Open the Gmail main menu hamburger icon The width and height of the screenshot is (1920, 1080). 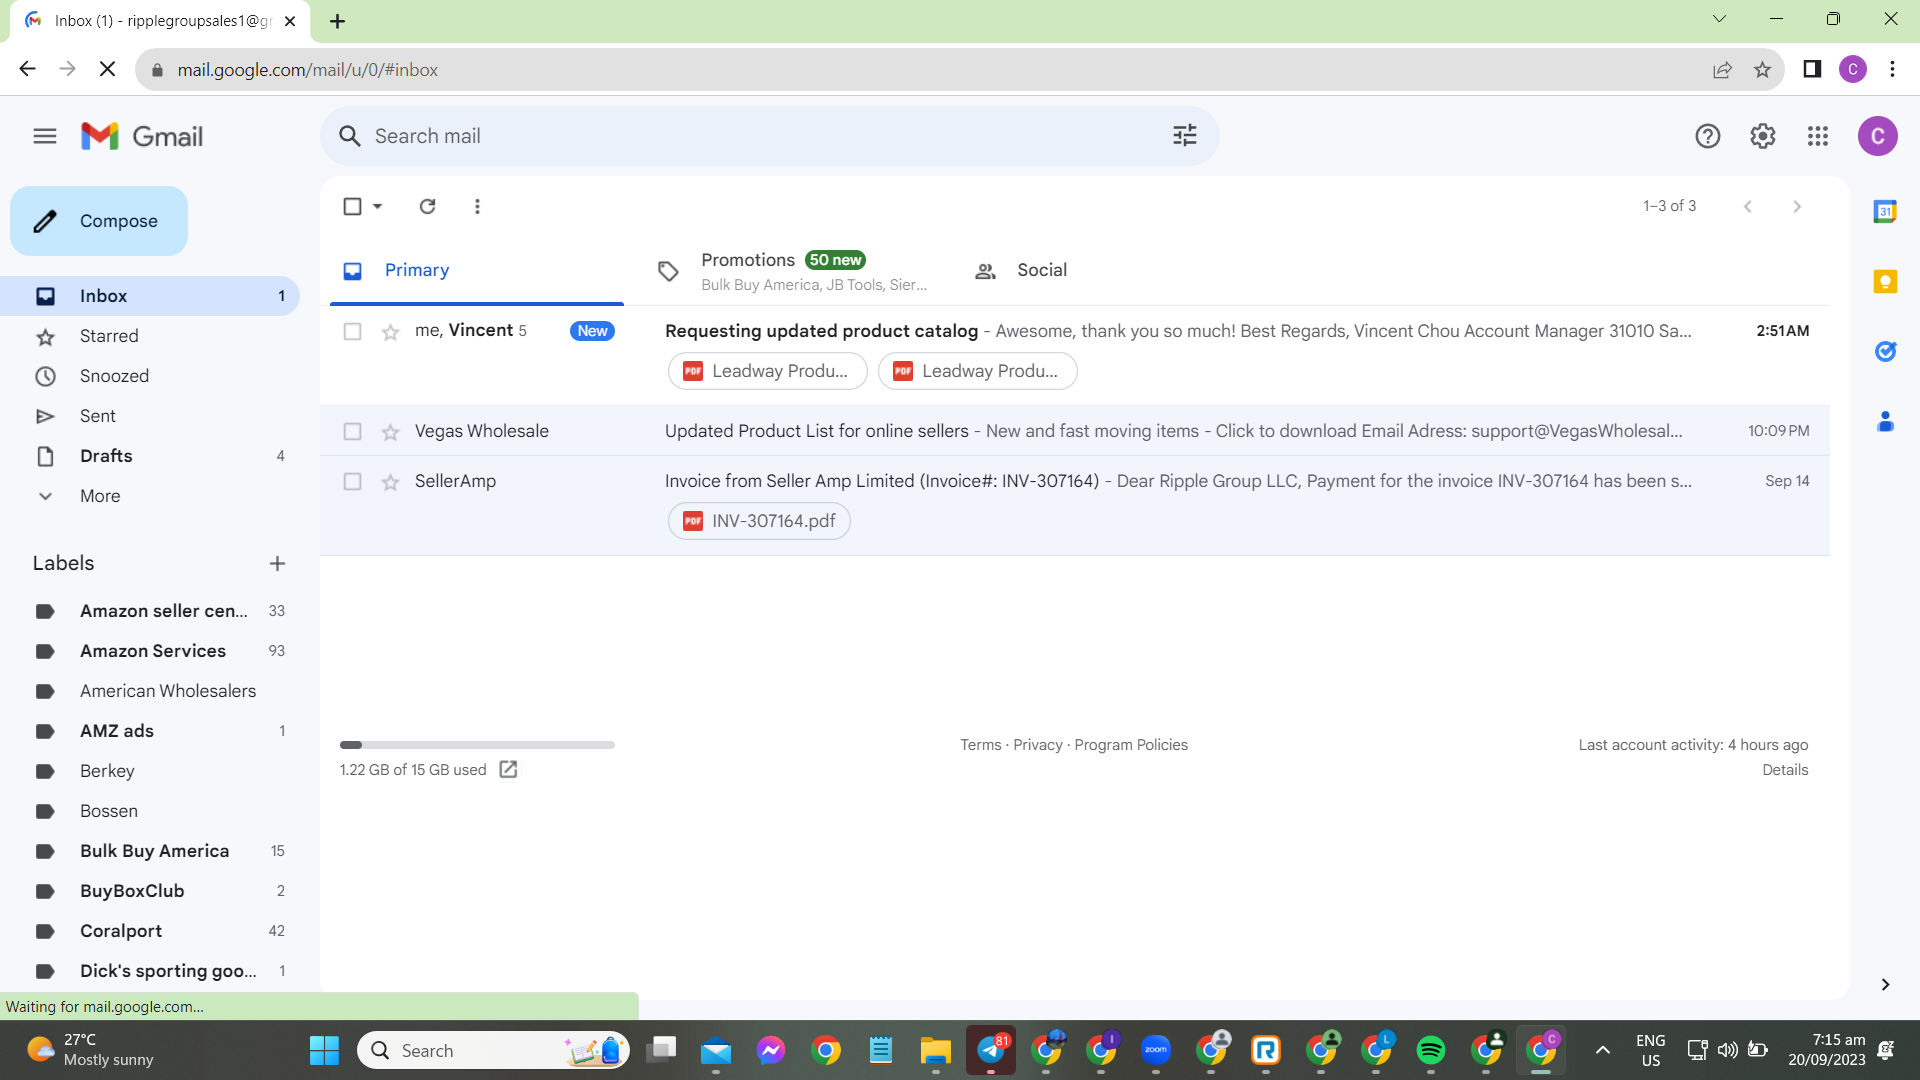pos(45,136)
